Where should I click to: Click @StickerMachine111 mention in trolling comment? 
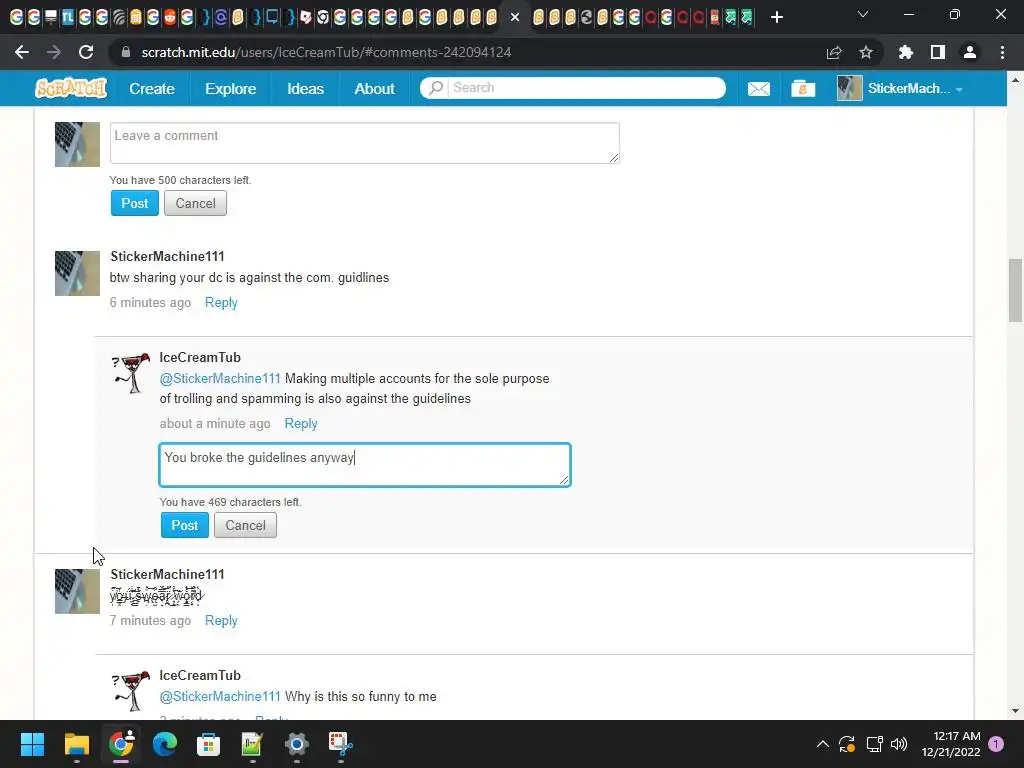pyautogui.click(x=220, y=379)
